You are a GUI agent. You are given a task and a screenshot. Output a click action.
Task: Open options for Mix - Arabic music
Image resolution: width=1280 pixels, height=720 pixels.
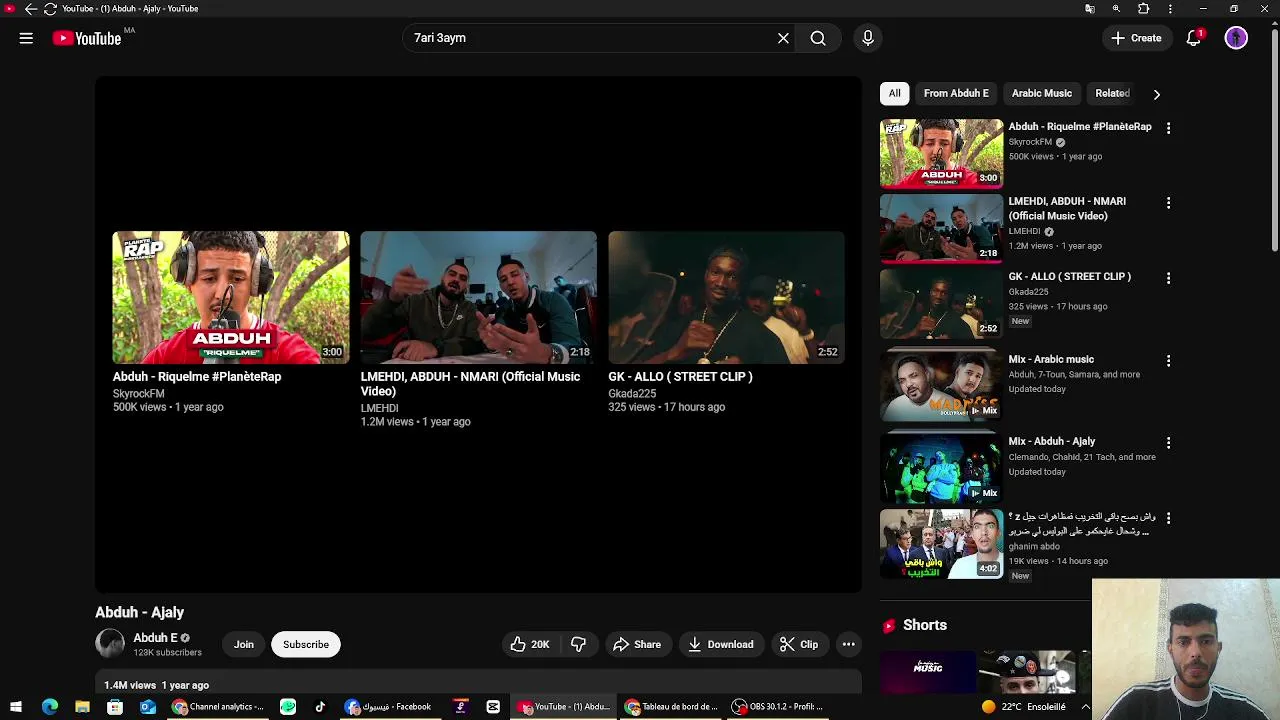(1168, 361)
